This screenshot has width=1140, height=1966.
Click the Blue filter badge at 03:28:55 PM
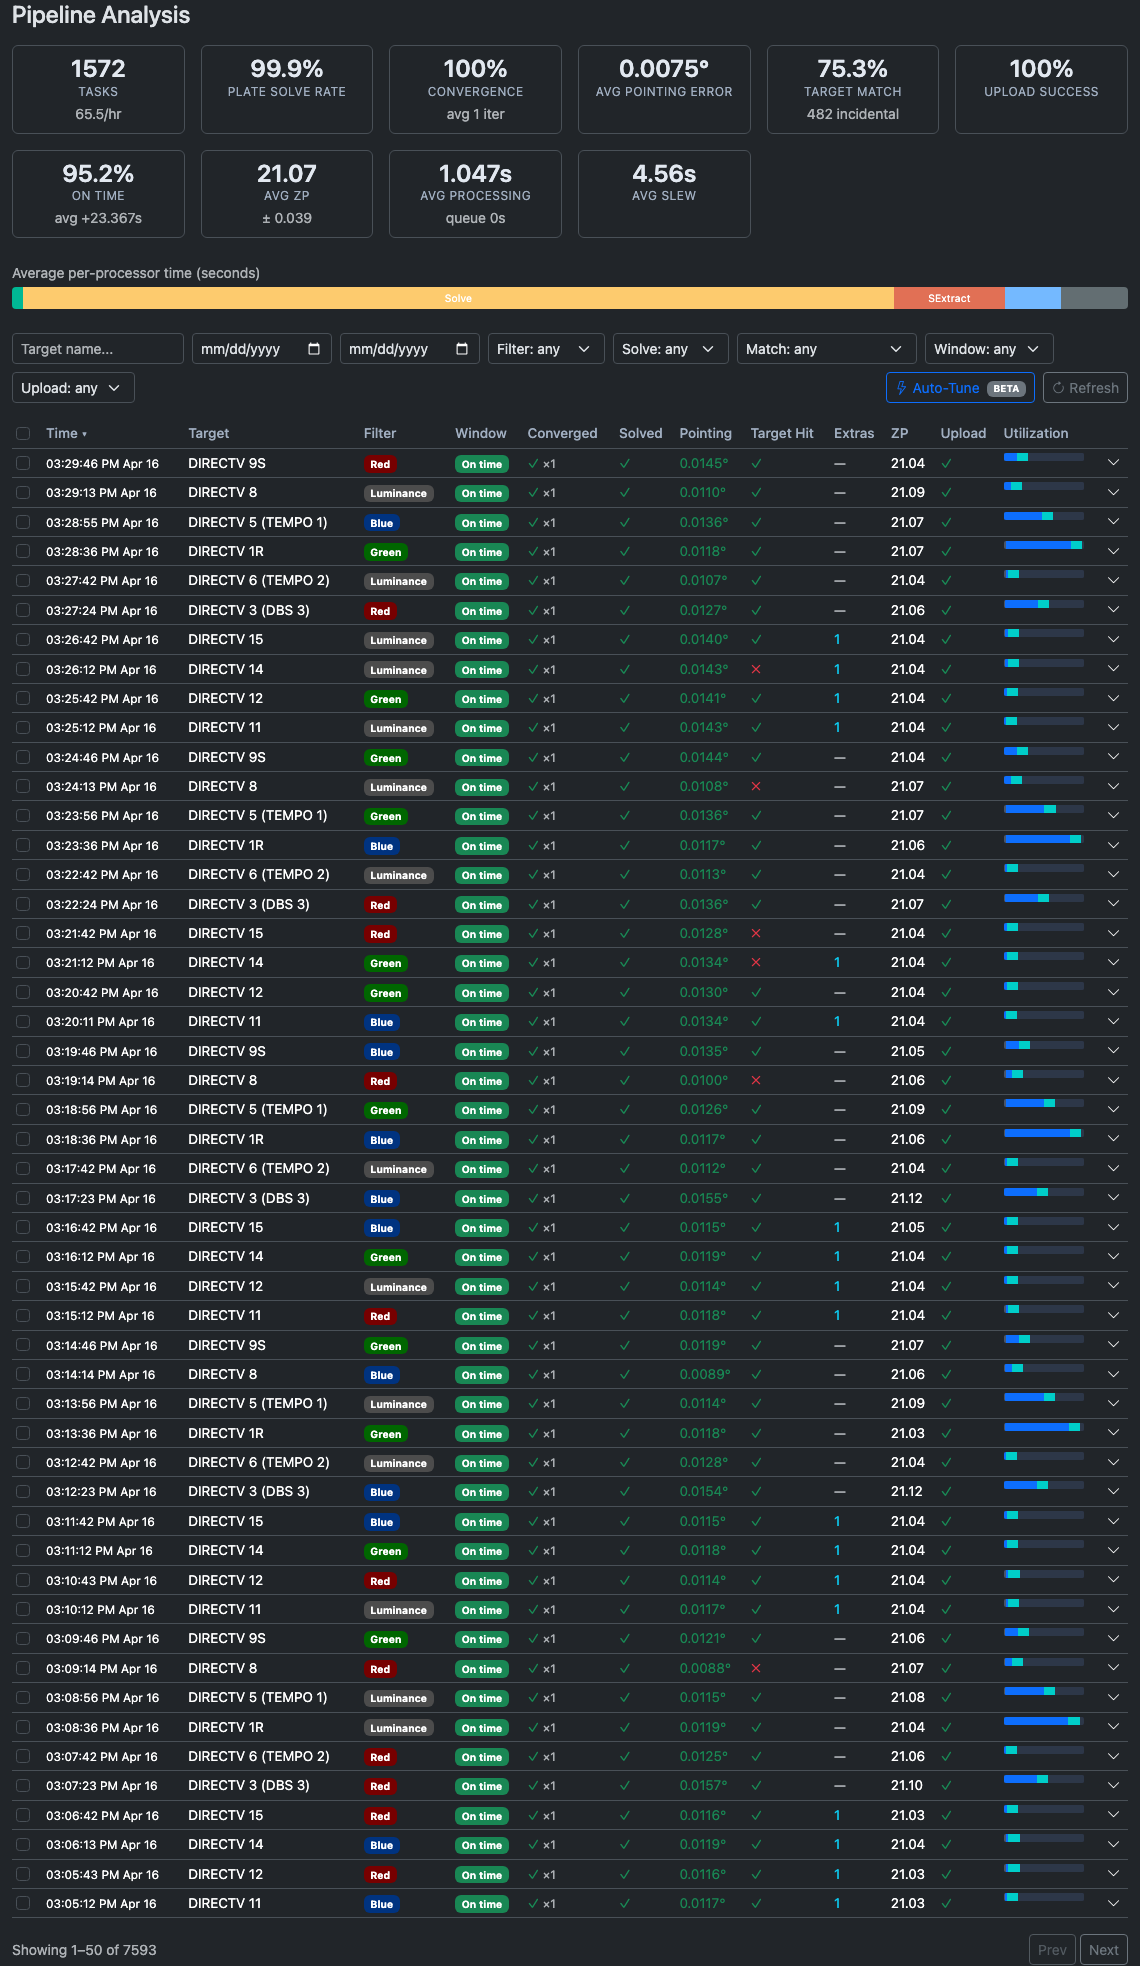click(381, 523)
